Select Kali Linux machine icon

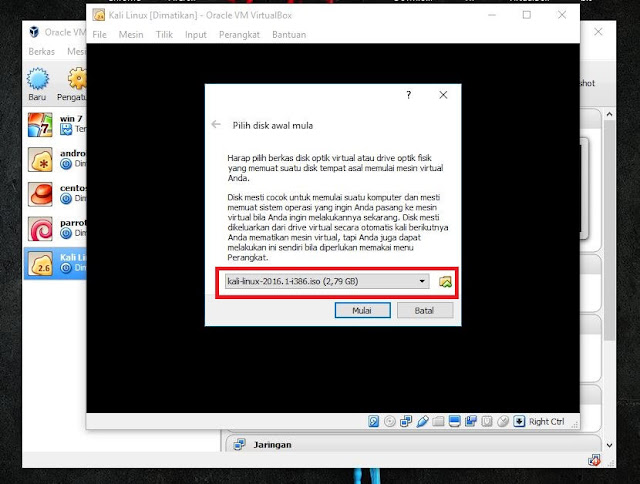pyautogui.click(x=40, y=264)
